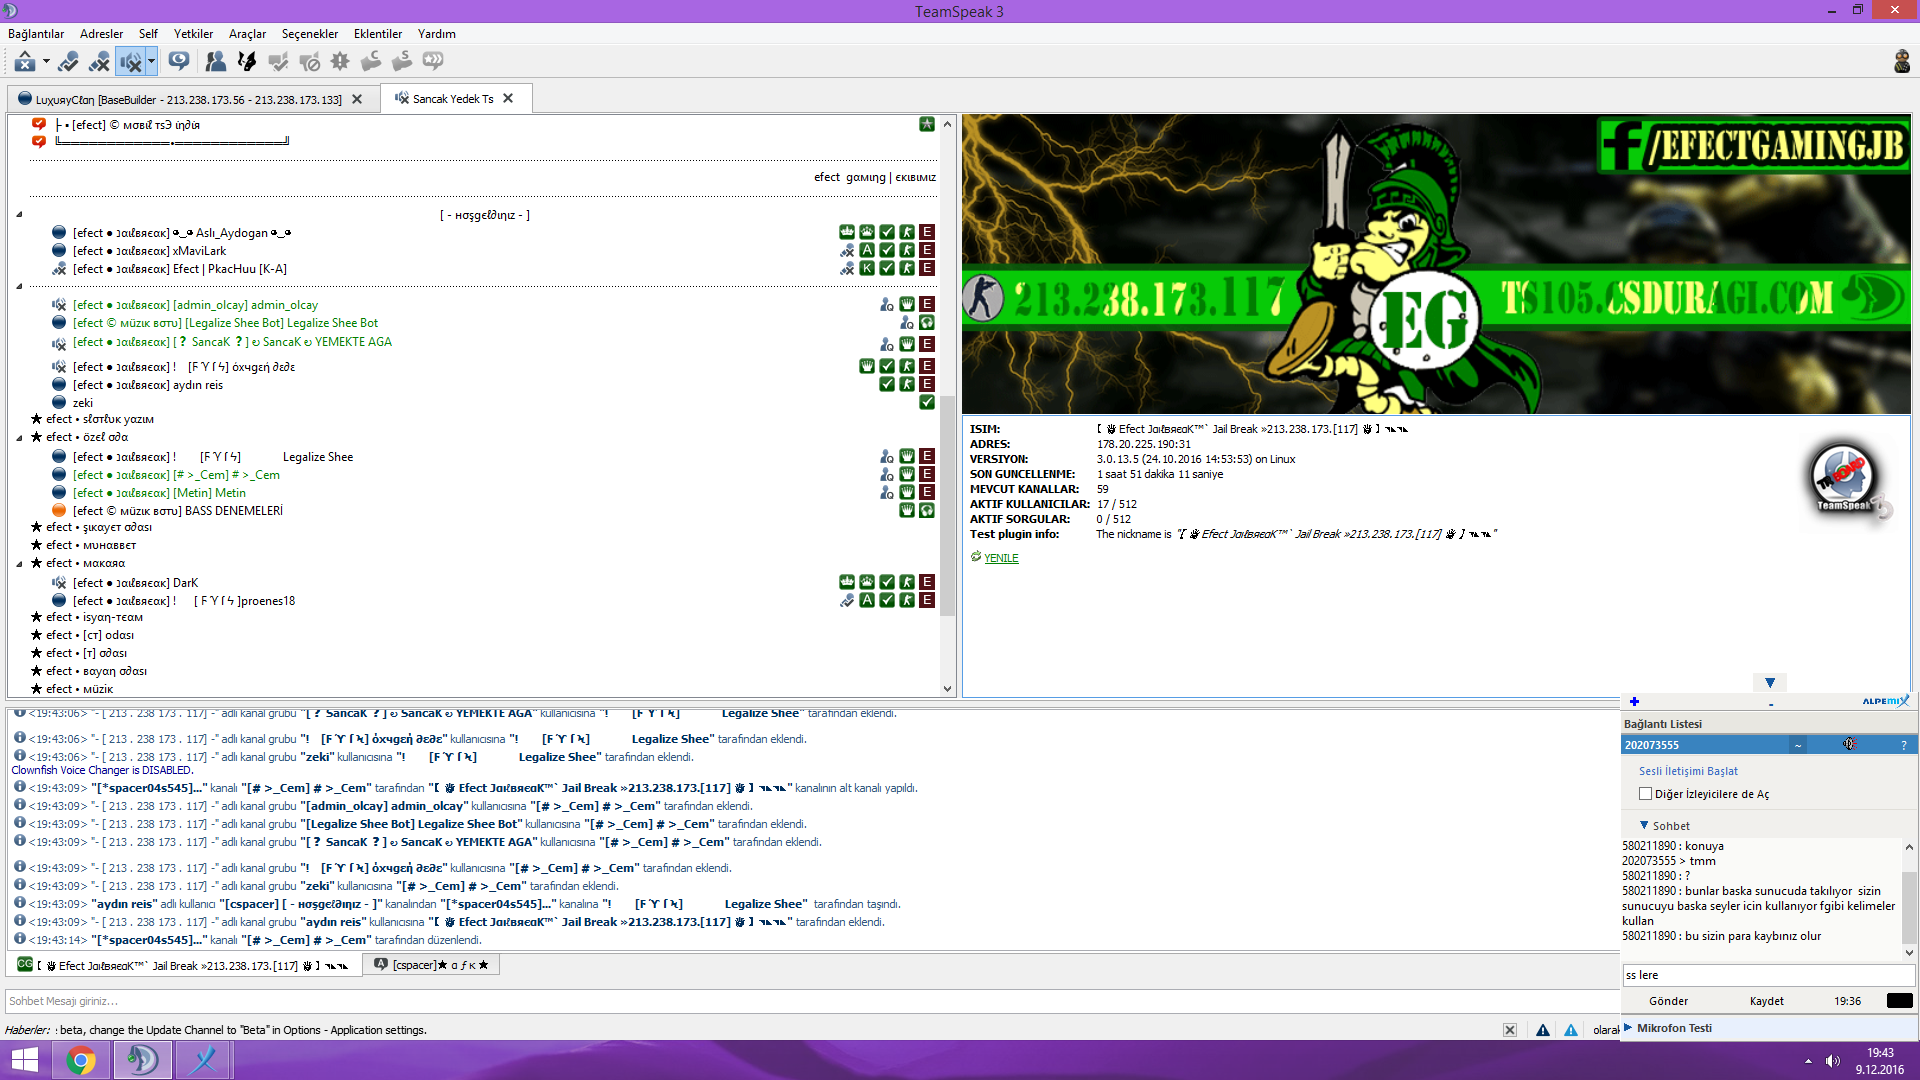Select BASS DENEMELERİ music bot user
This screenshot has width=1920, height=1080.
pyautogui.click(x=177, y=511)
